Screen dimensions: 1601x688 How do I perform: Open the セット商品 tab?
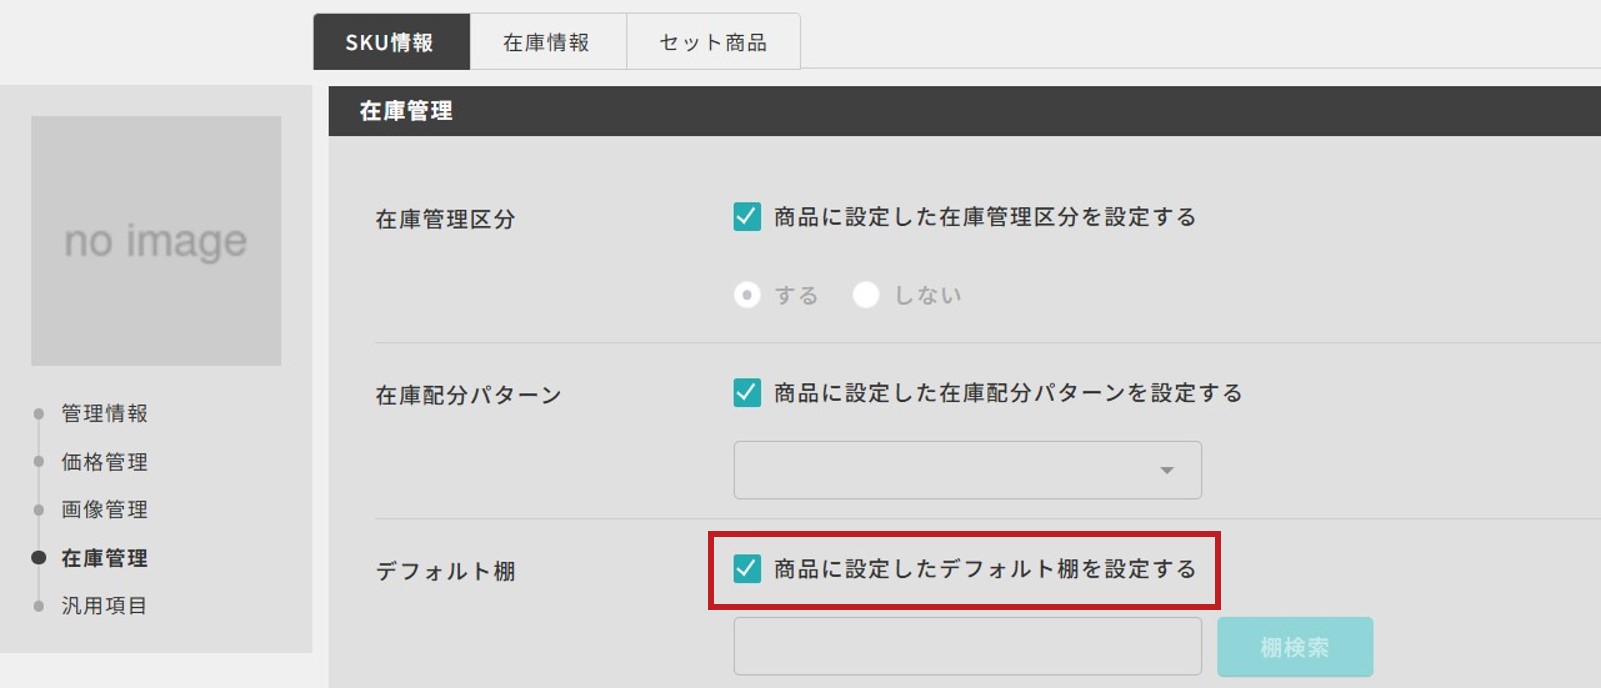click(713, 42)
